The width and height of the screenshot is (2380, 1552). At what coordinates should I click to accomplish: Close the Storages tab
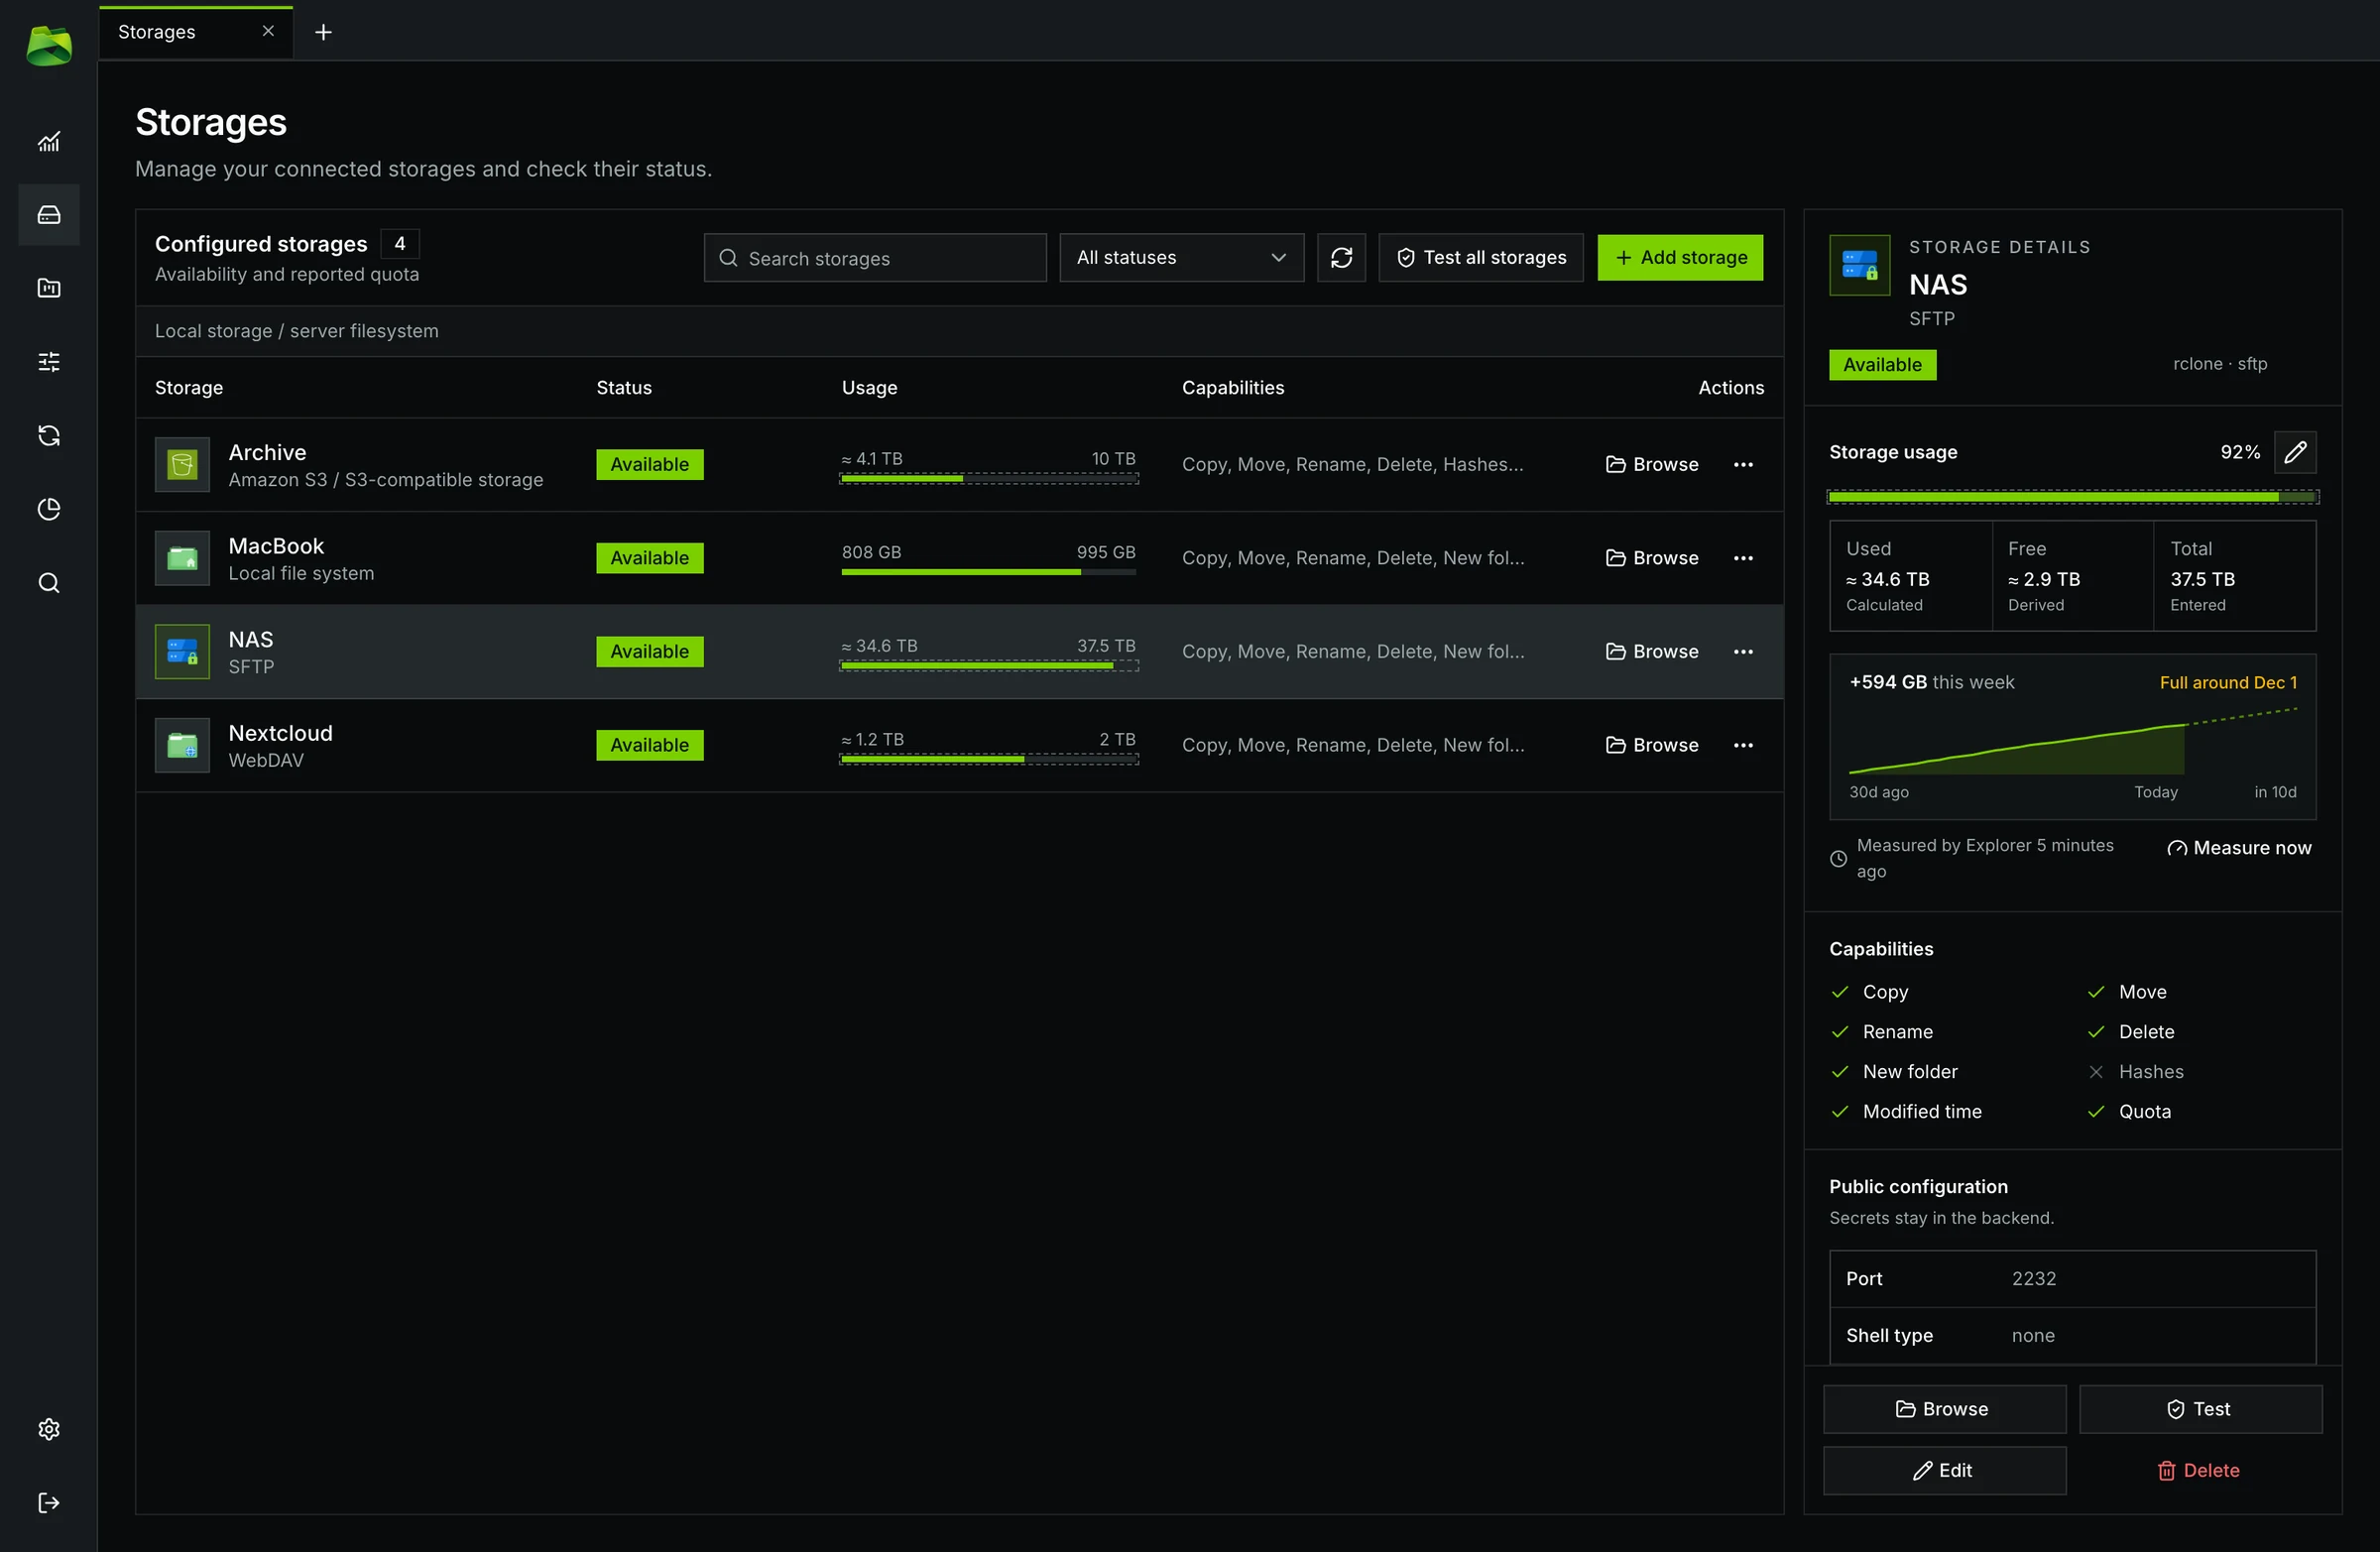click(268, 31)
